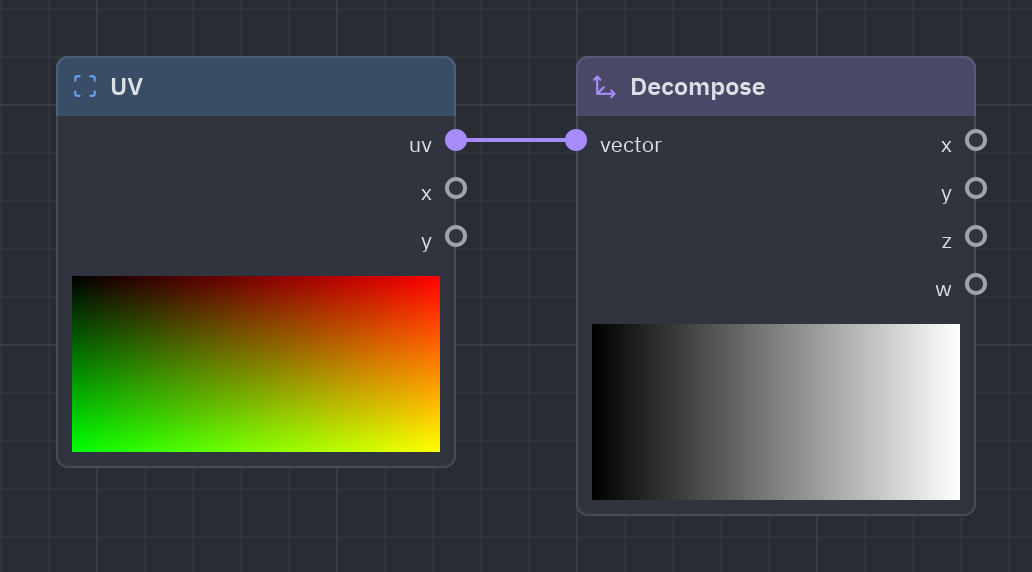Click the "w" output label on Decompose
Viewport: 1032px width, 572px height.
point(943,290)
